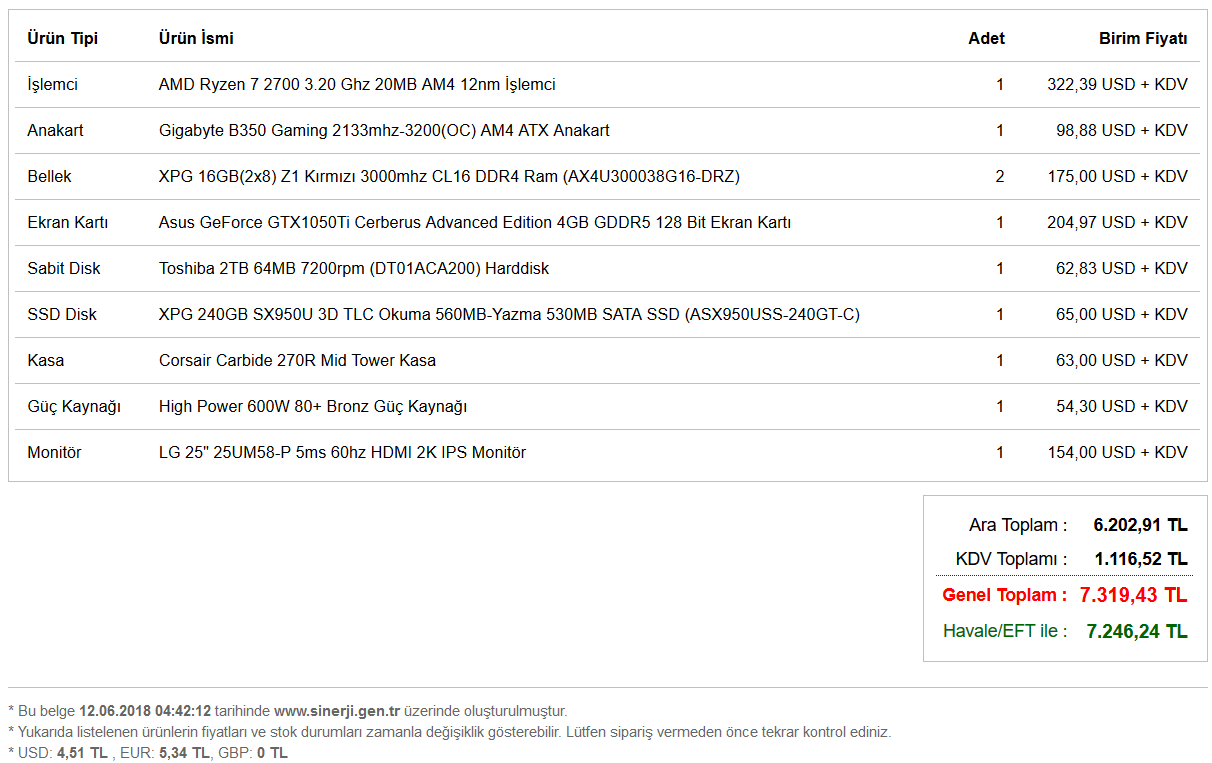This screenshot has width=1212, height=763.
Task: Select the 'Sabit Disk' product type cell
Action: pyautogui.click(x=64, y=269)
